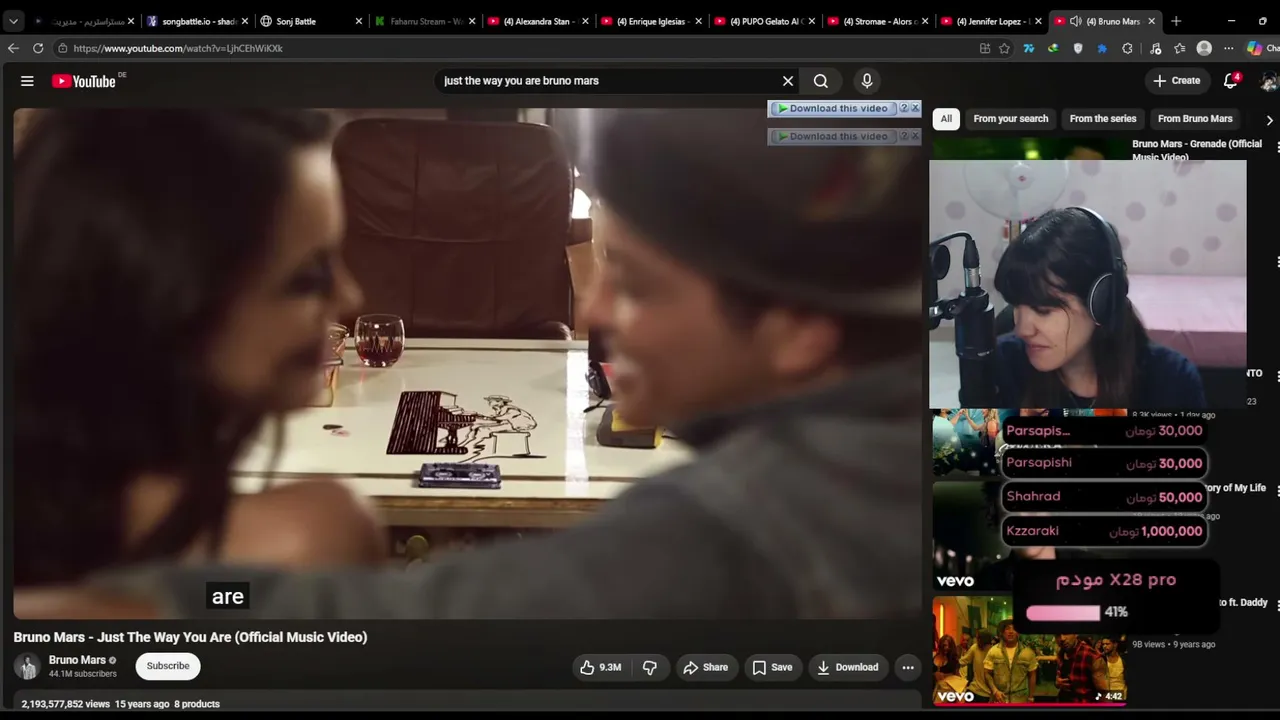Open the Grenade recommended video title

pos(1197,149)
